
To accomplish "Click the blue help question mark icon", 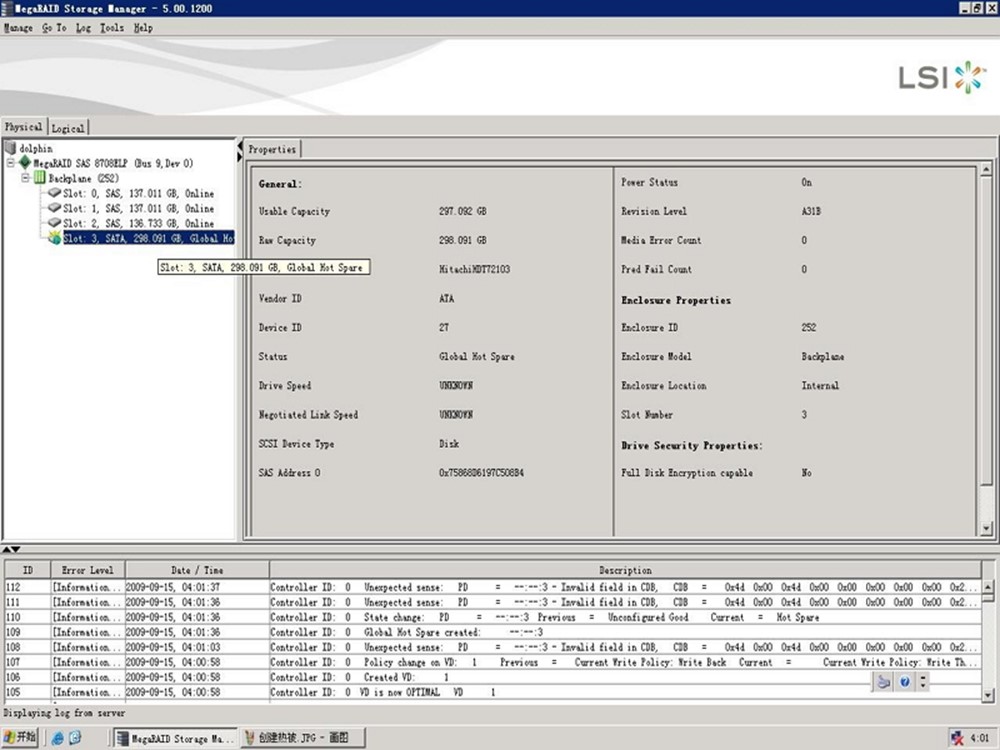I will (x=904, y=681).
